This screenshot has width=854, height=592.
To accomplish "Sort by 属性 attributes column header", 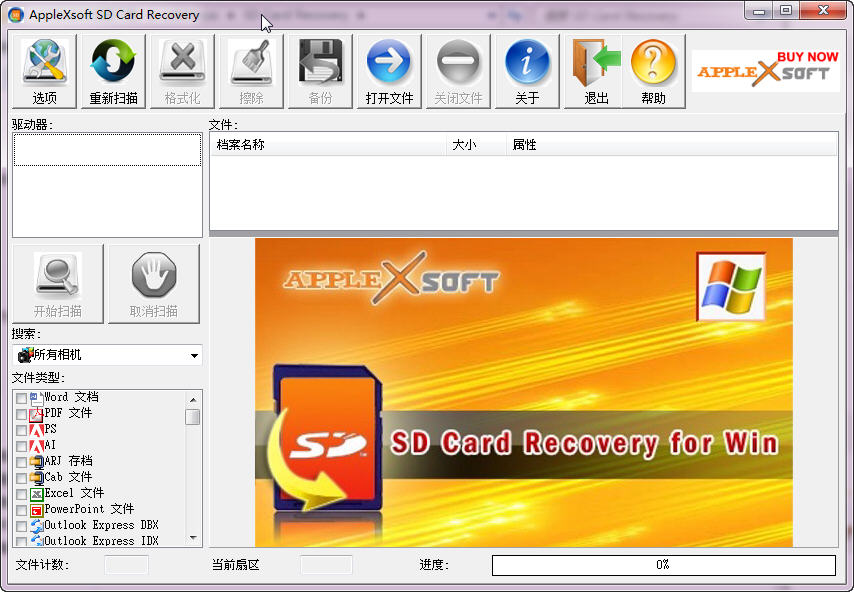I will tap(672, 145).
